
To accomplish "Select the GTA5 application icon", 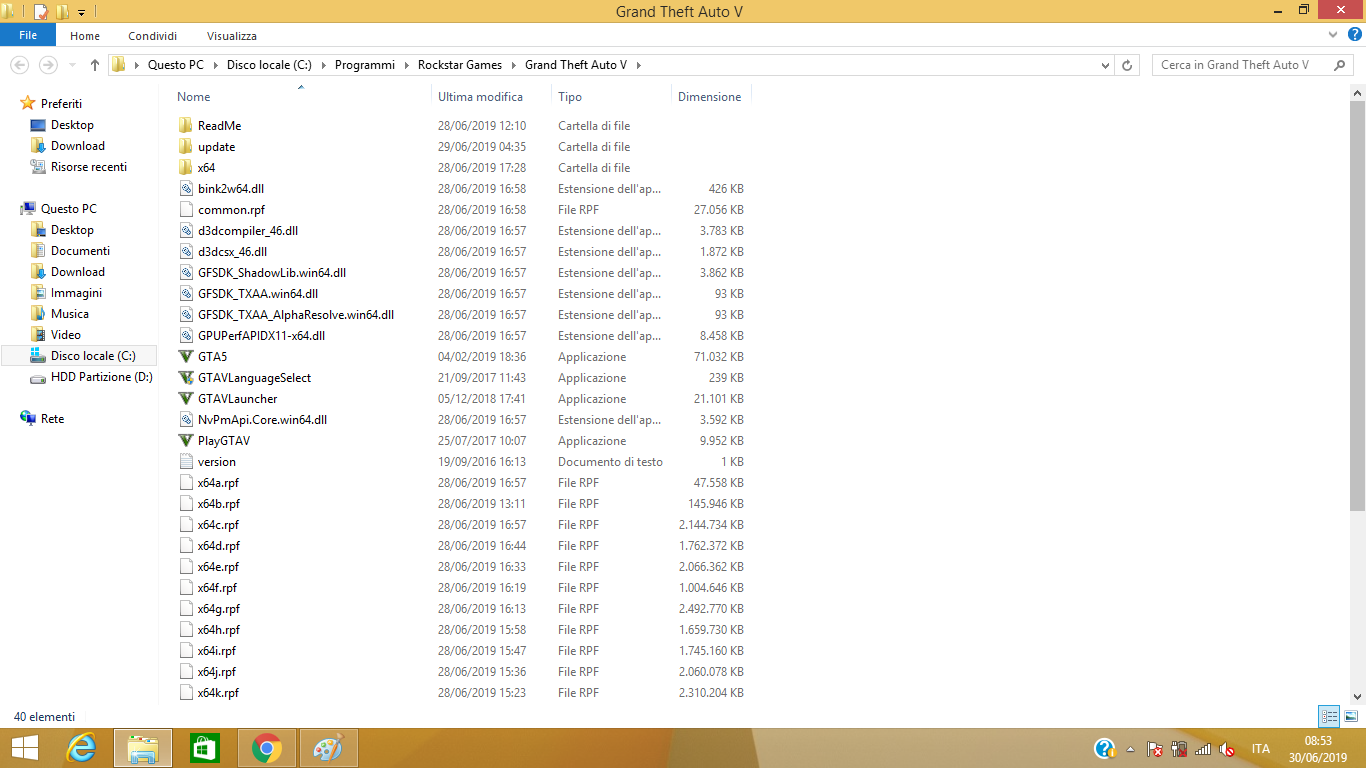I will coord(185,357).
